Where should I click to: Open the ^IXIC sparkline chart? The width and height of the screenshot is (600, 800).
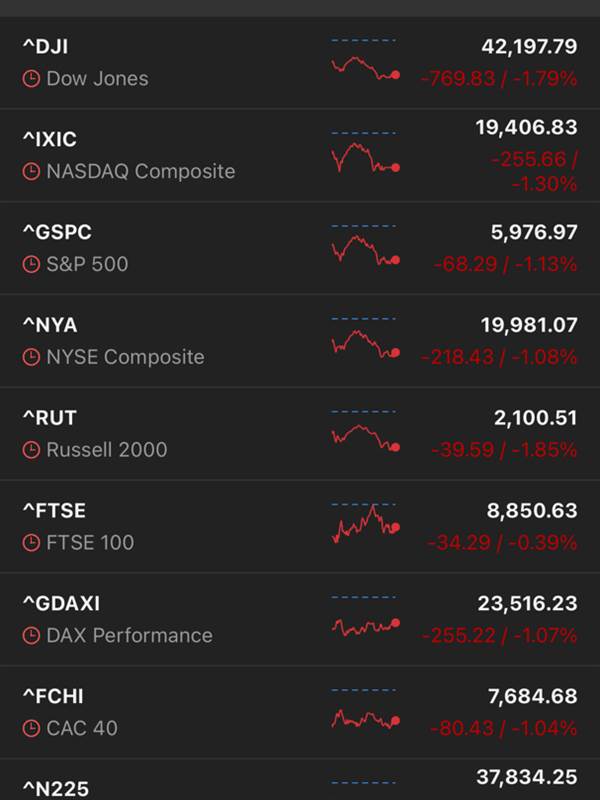point(365,153)
